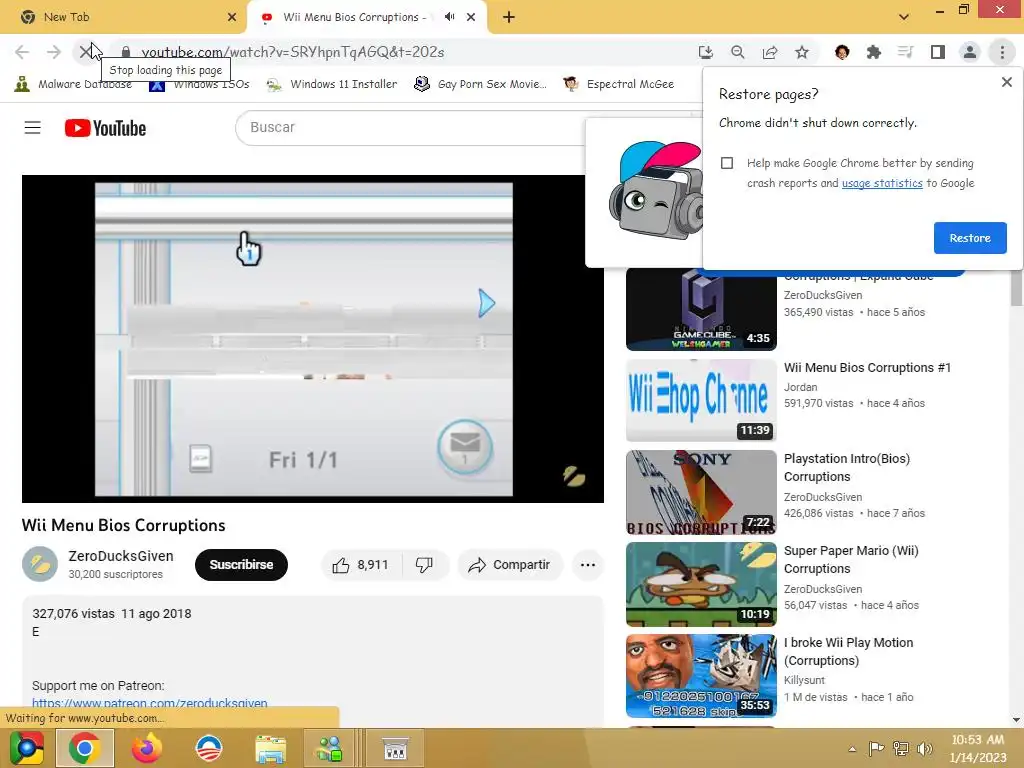Open the YouTube hamburger guide menu
Viewport: 1024px width, 768px height.
pyautogui.click(x=33, y=127)
